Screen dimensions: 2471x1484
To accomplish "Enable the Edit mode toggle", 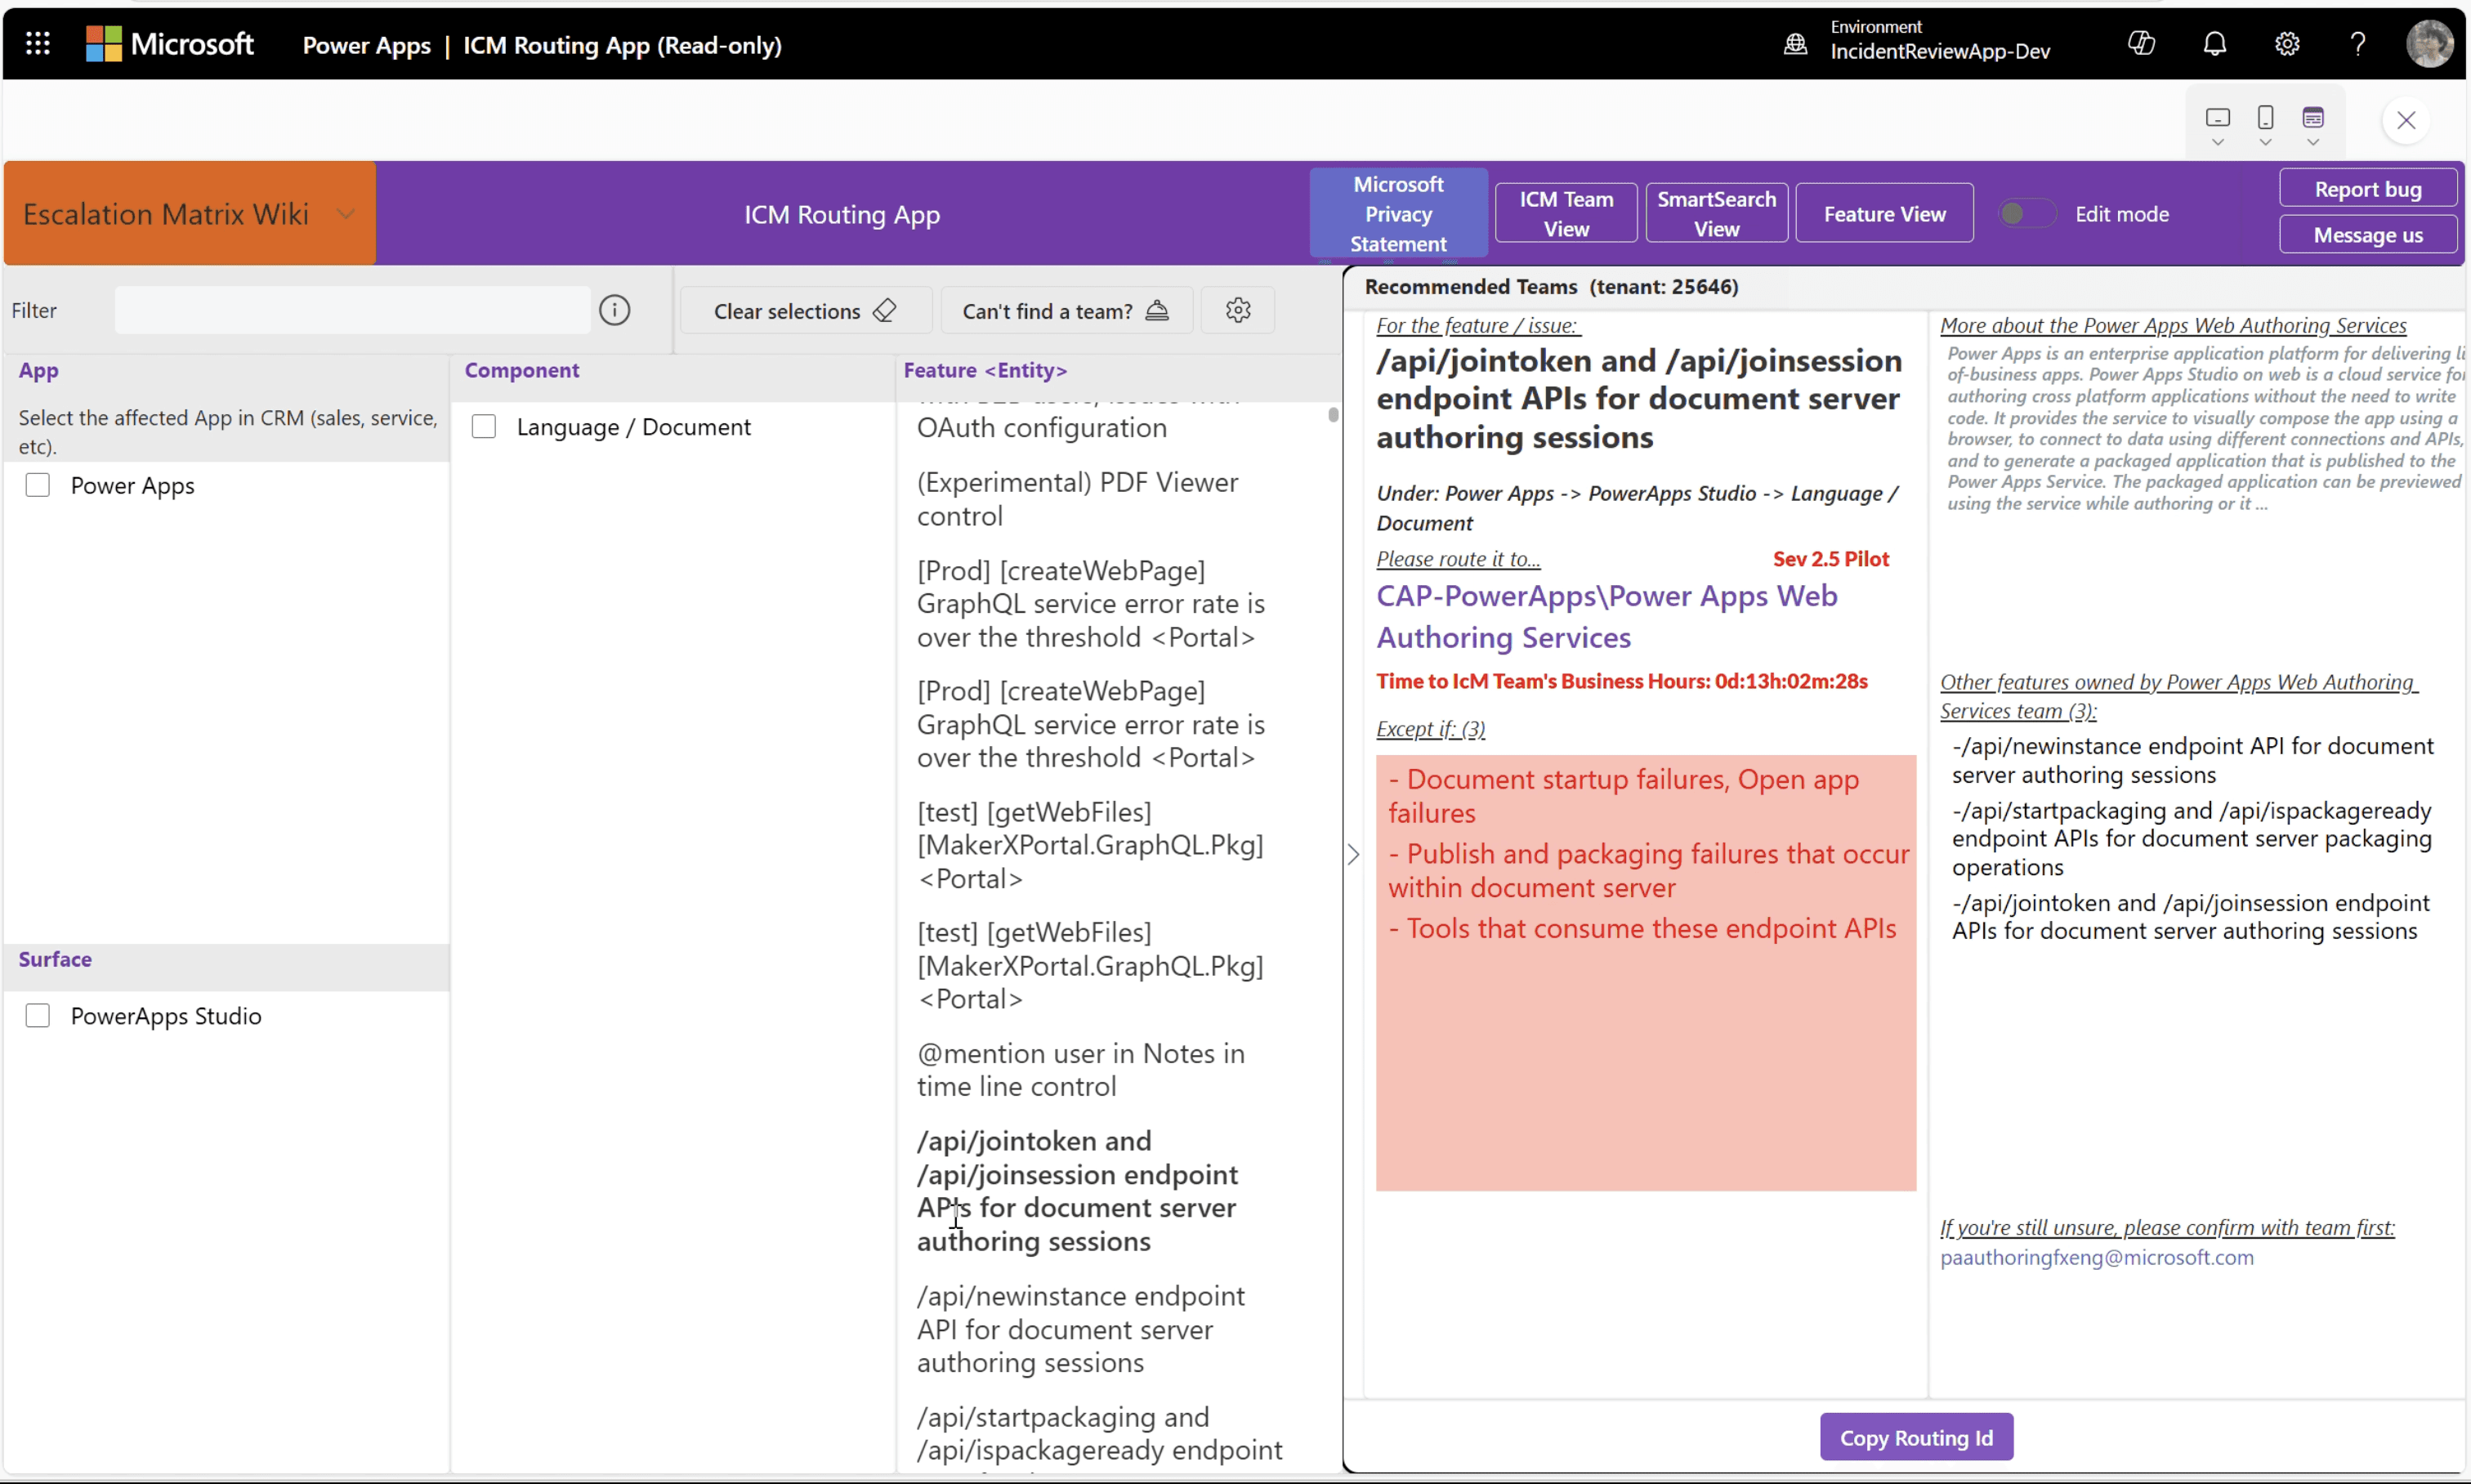I will [x=2026, y=214].
